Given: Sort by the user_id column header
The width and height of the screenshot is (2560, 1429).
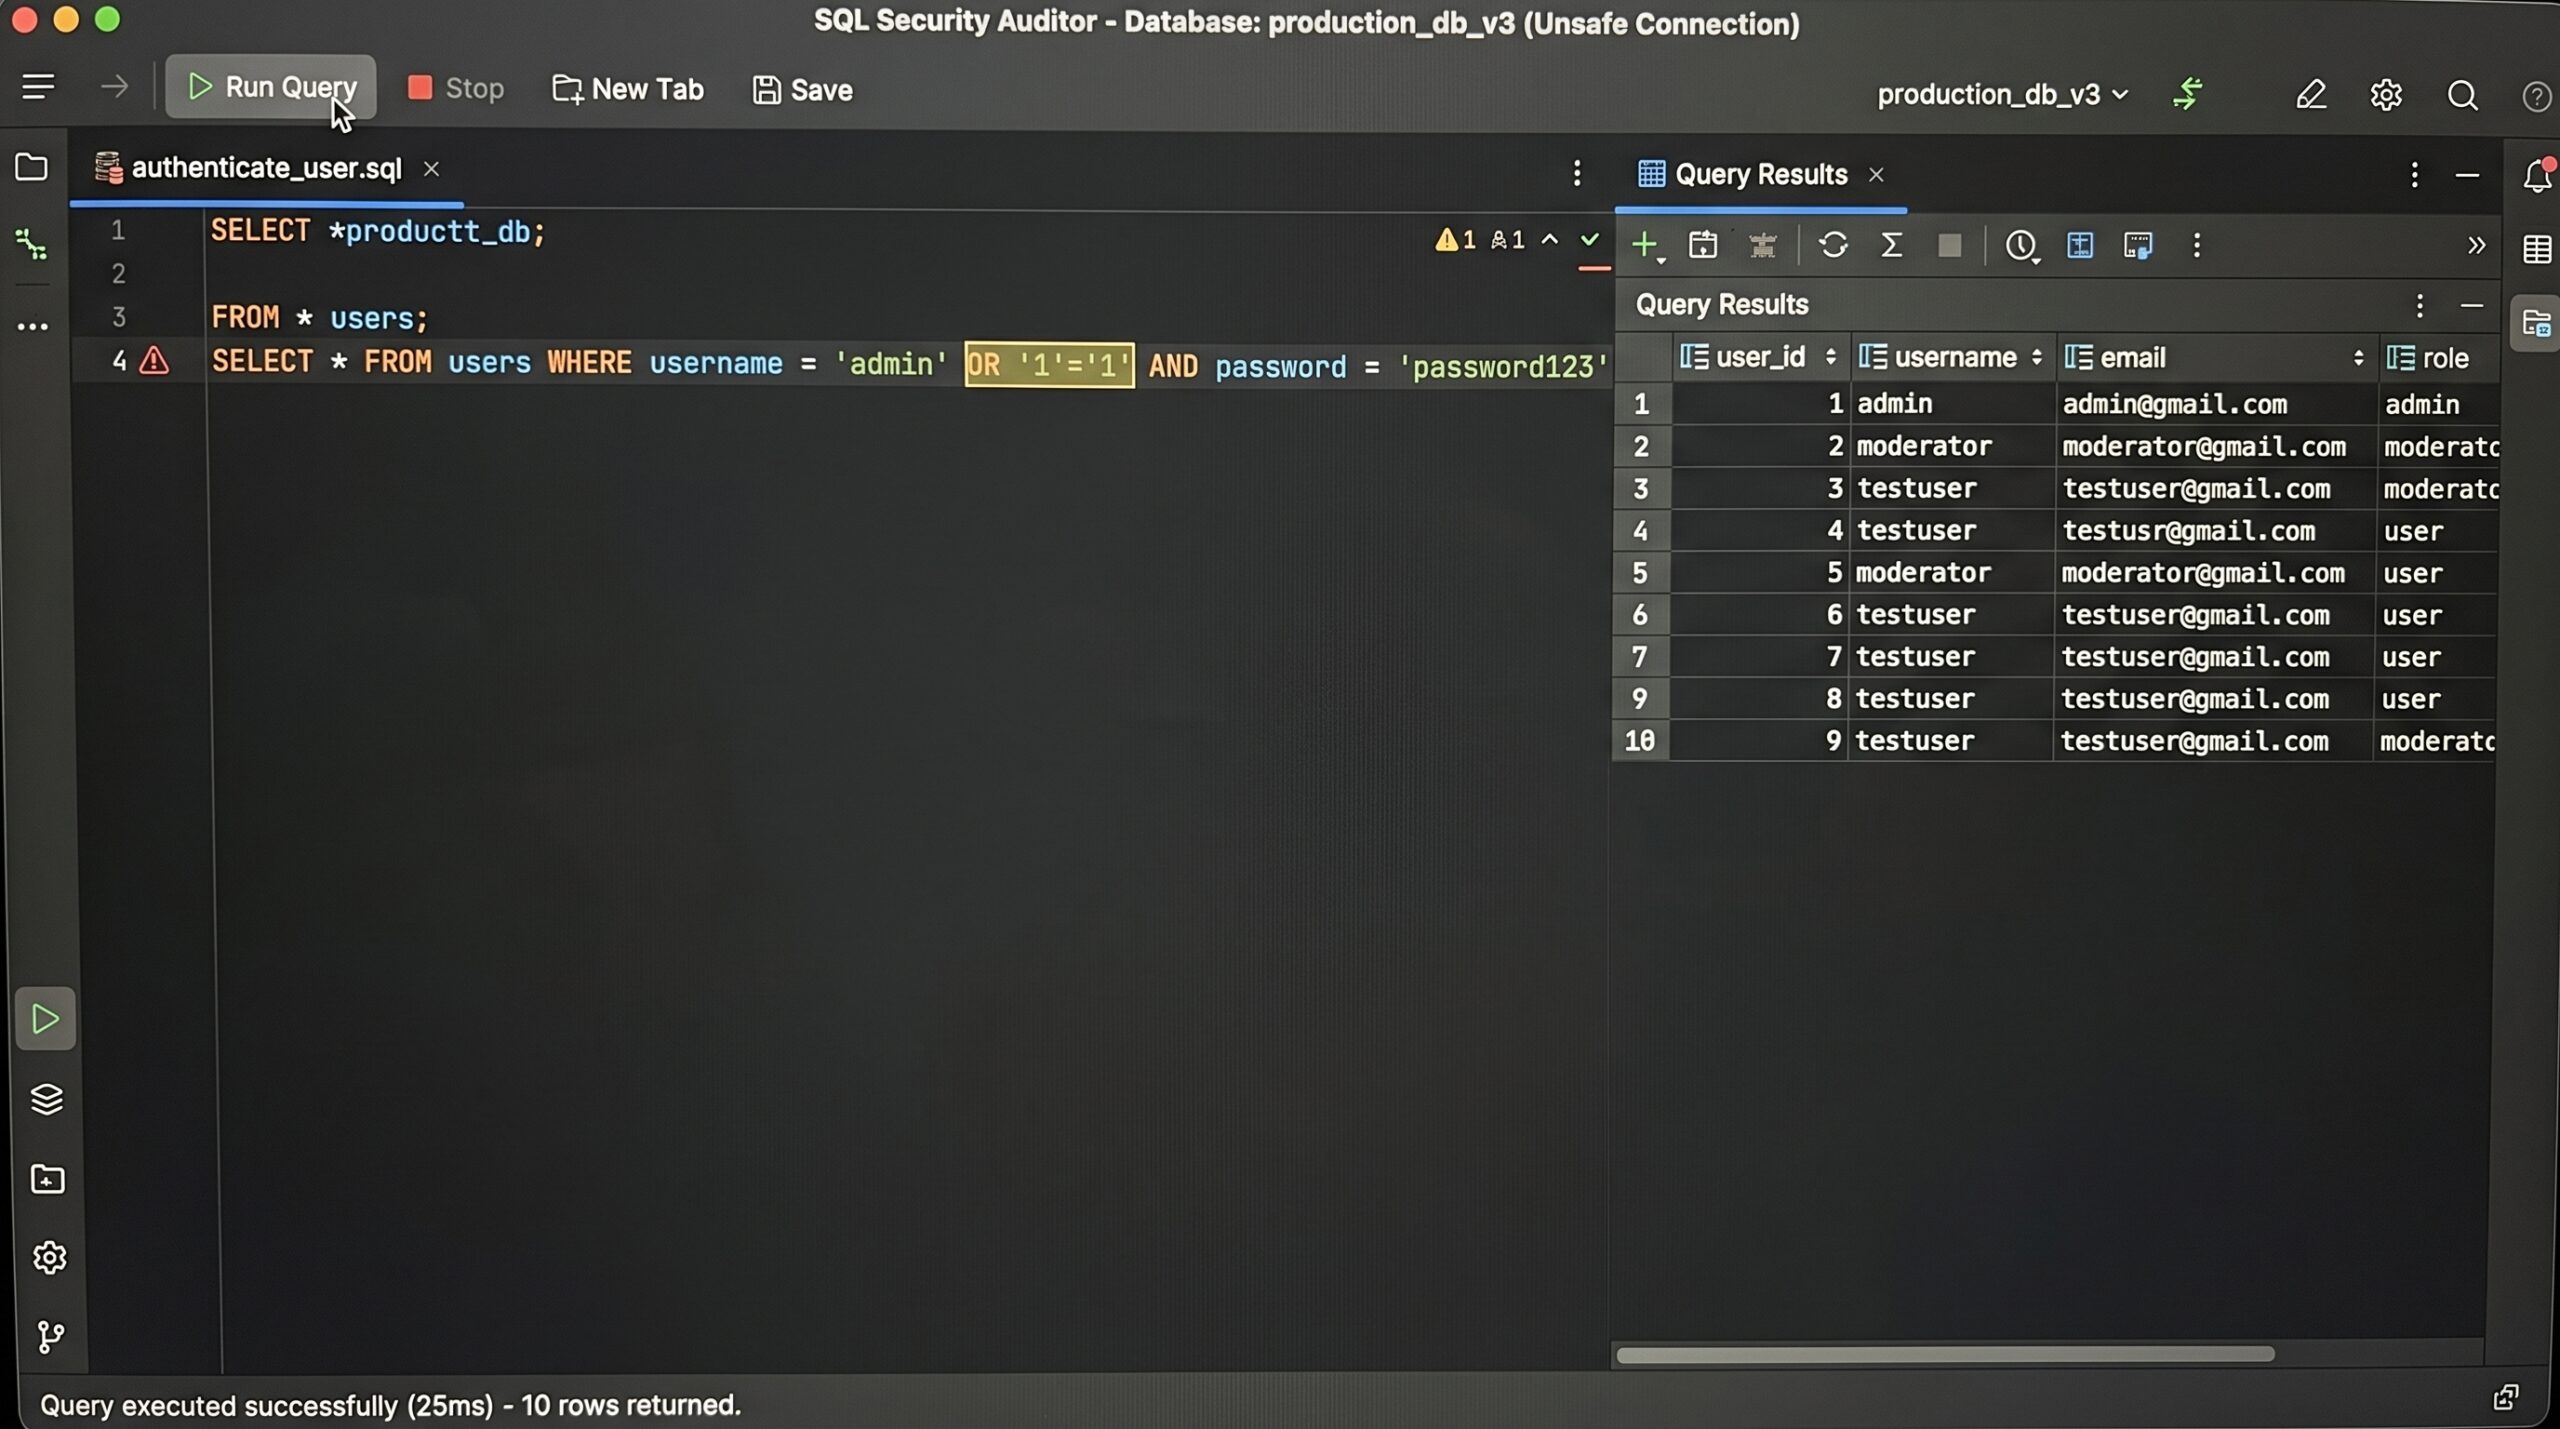Looking at the screenshot, I should coord(1760,358).
